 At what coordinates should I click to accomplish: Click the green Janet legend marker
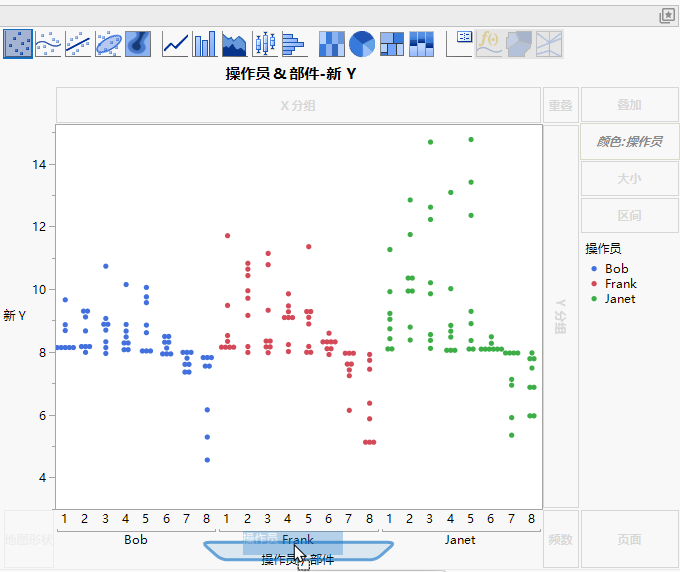coord(594,298)
